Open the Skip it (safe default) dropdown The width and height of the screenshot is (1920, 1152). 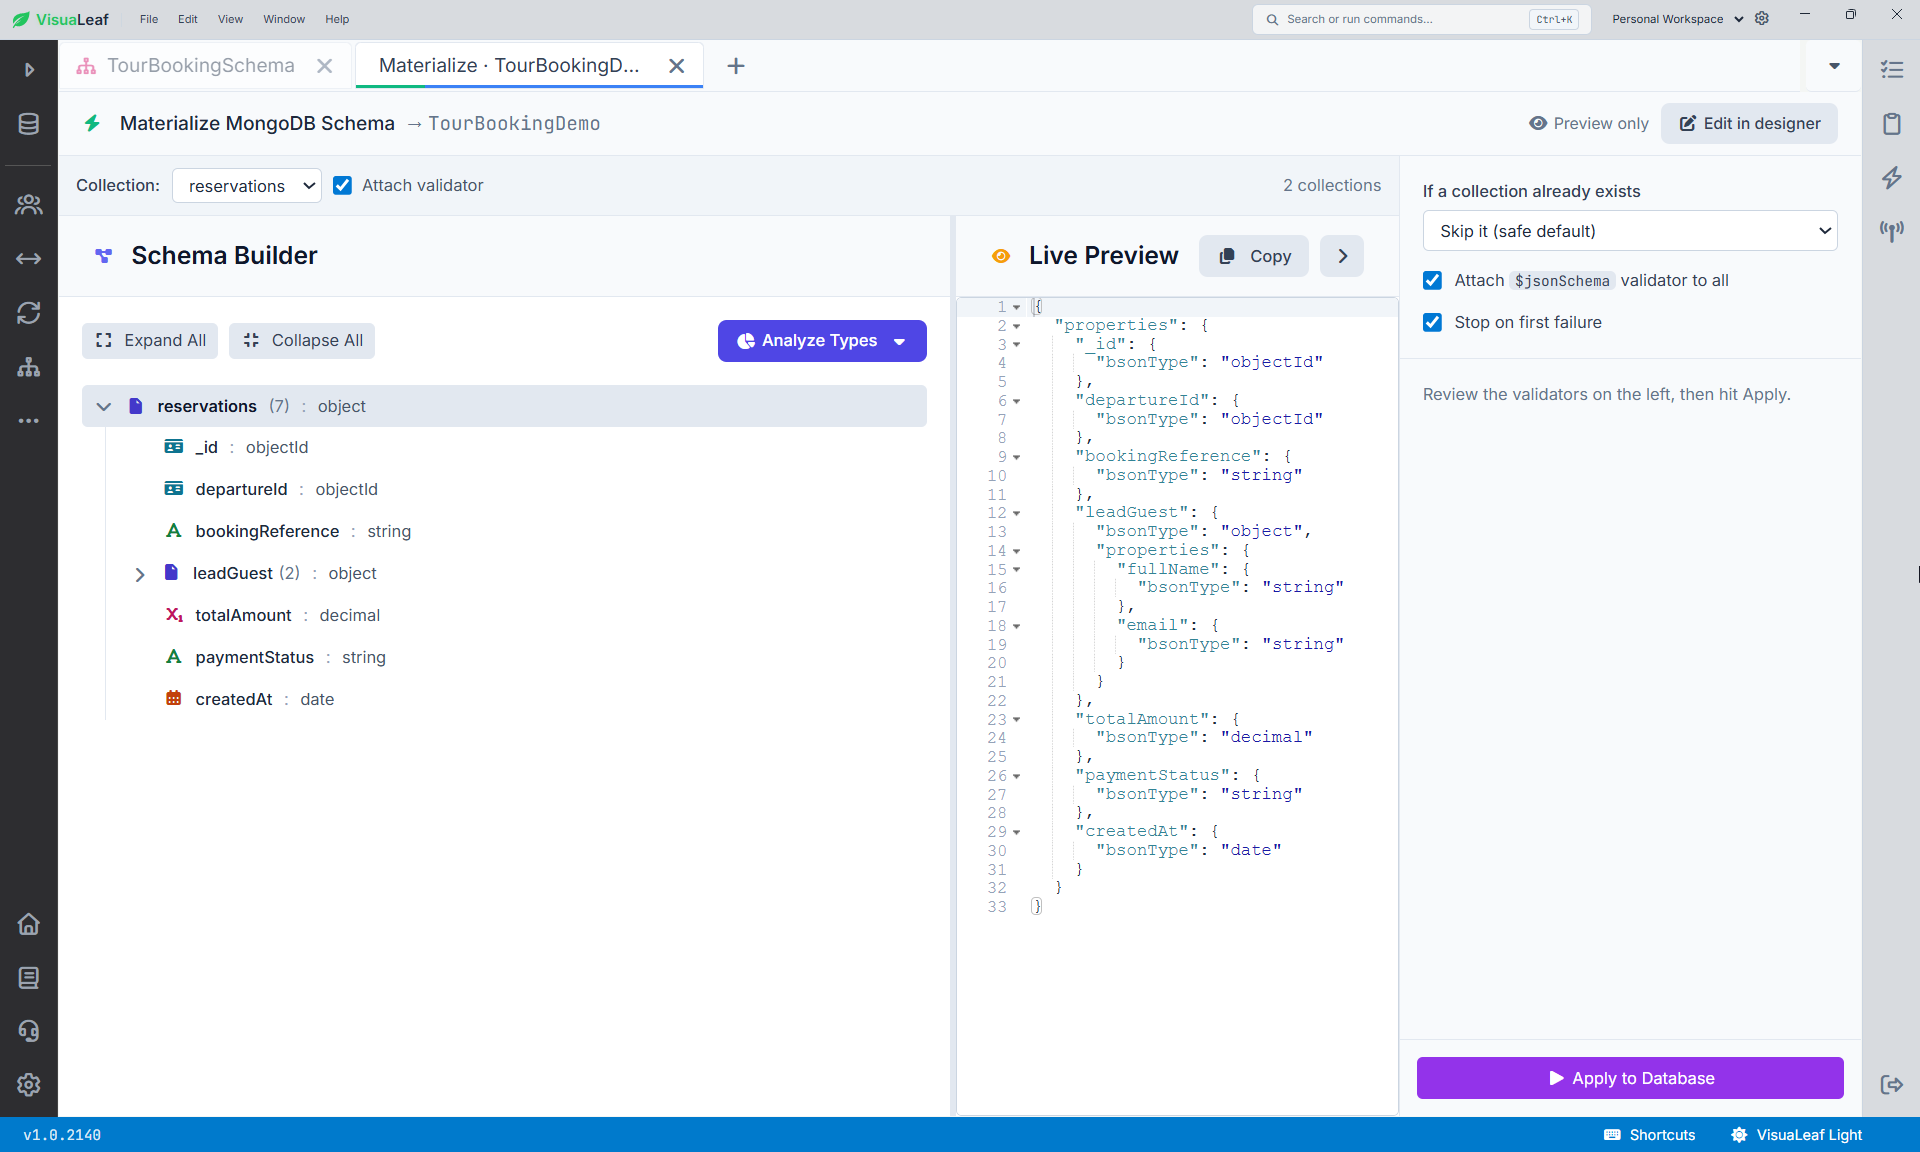point(1630,231)
